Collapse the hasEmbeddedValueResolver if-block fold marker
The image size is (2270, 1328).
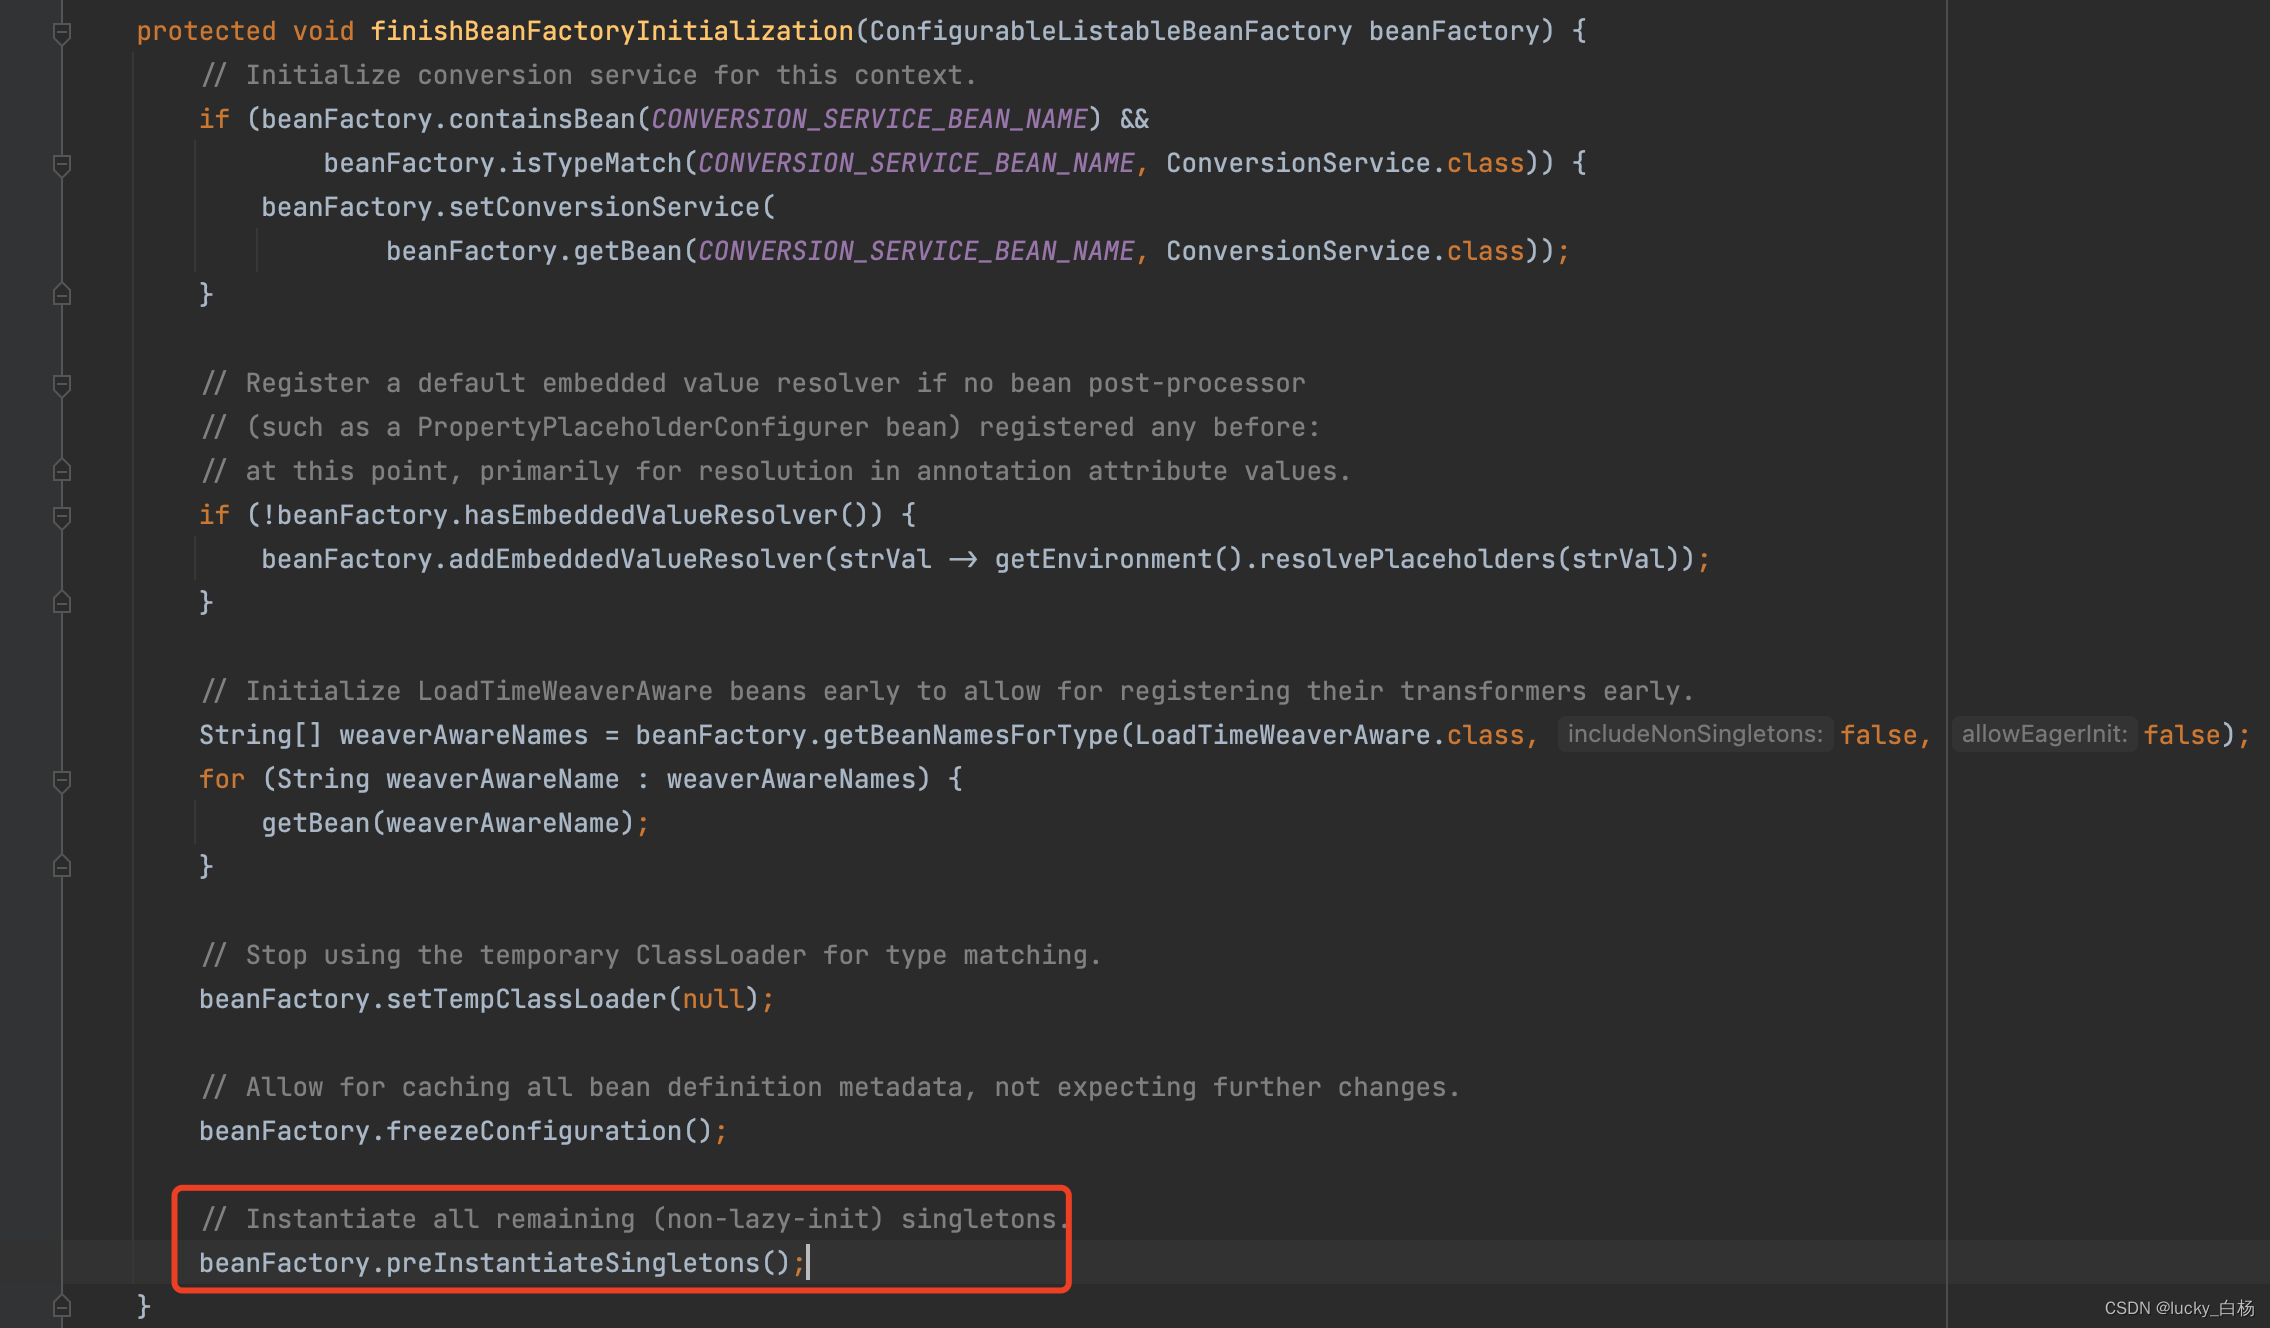pyautogui.click(x=62, y=517)
